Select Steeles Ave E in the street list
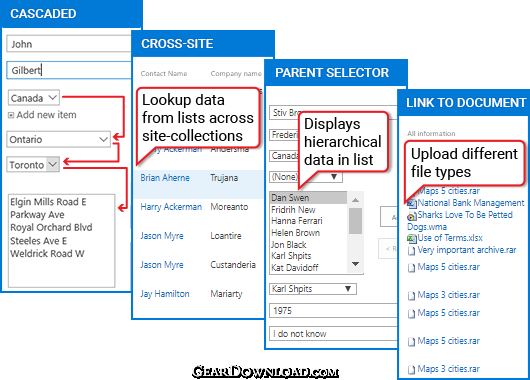Image resolution: width=530 pixels, height=380 pixels. click(x=38, y=241)
